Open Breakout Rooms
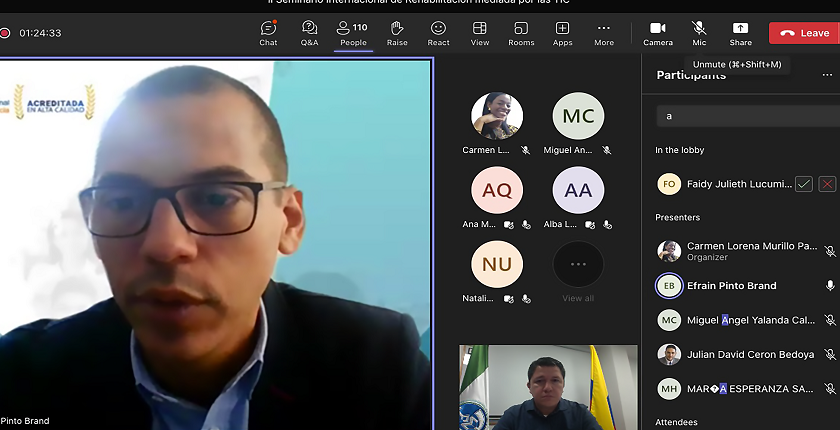The width and height of the screenshot is (840, 430). coord(521,33)
